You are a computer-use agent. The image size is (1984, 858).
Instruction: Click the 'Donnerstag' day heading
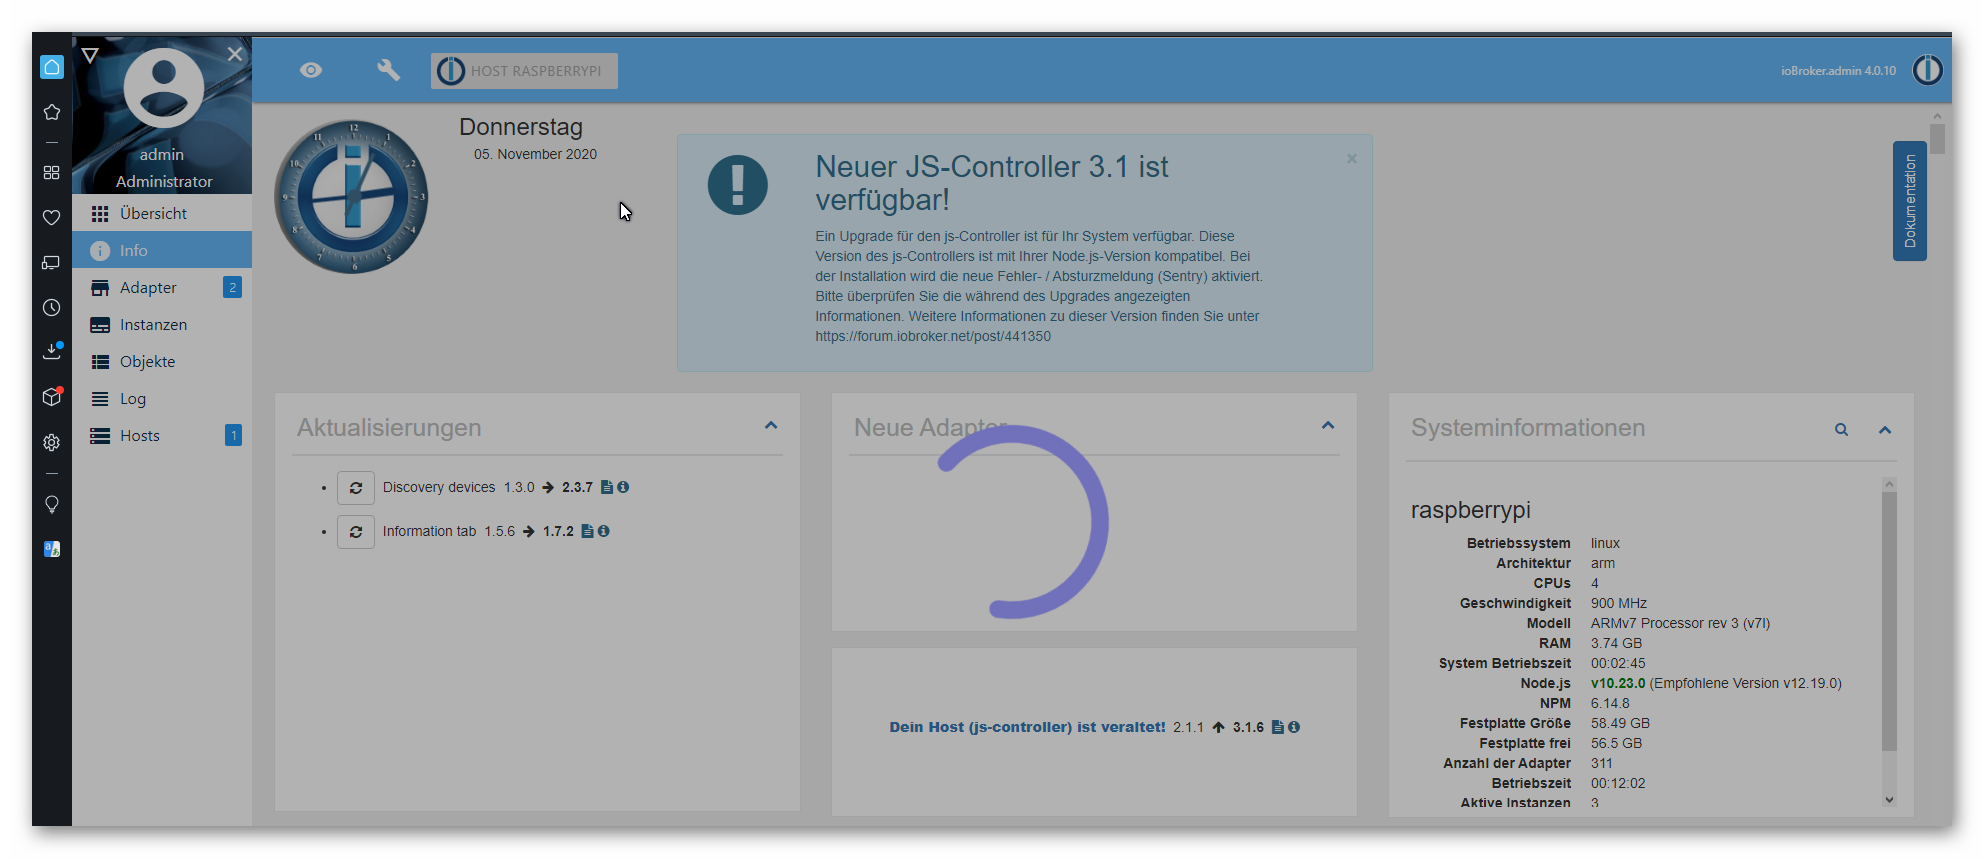click(x=521, y=127)
